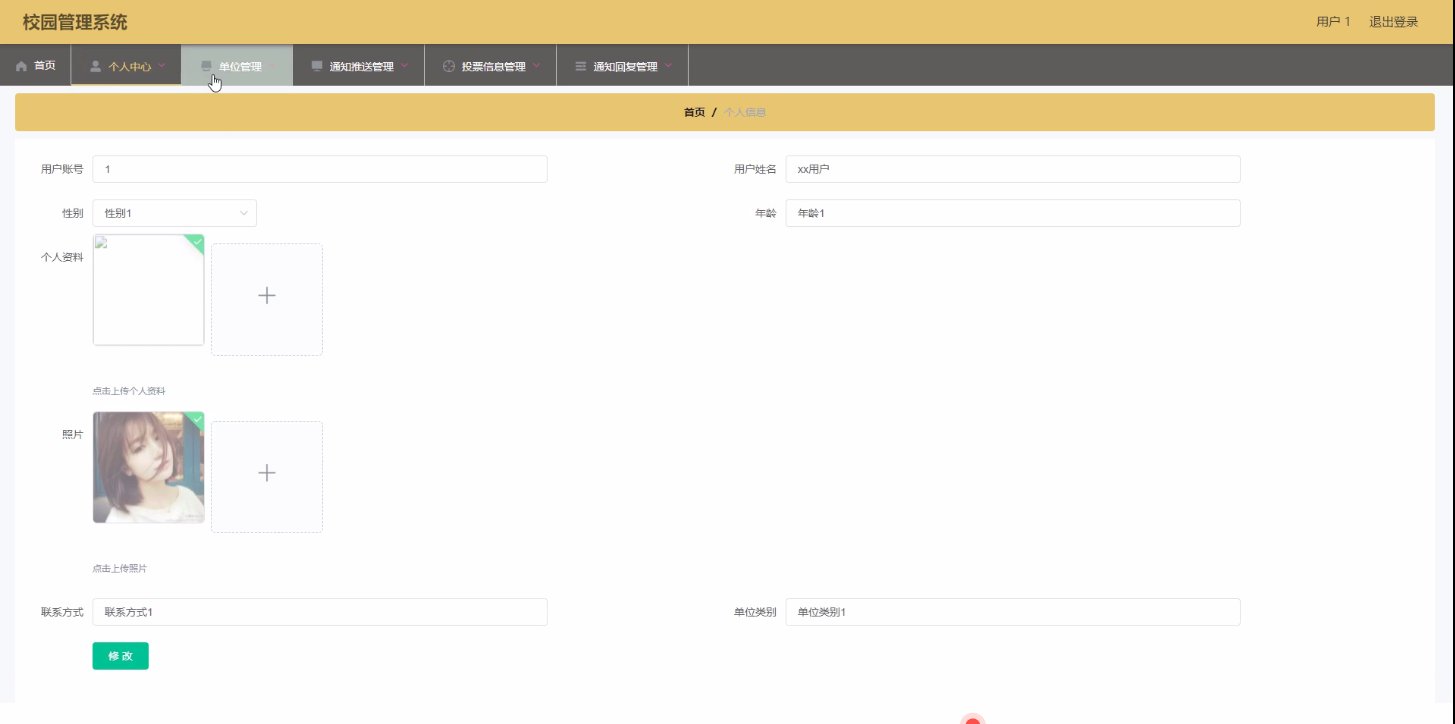1455x724 pixels.
Task: Click the list icon beside 通知回复管理
Action: [581, 66]
